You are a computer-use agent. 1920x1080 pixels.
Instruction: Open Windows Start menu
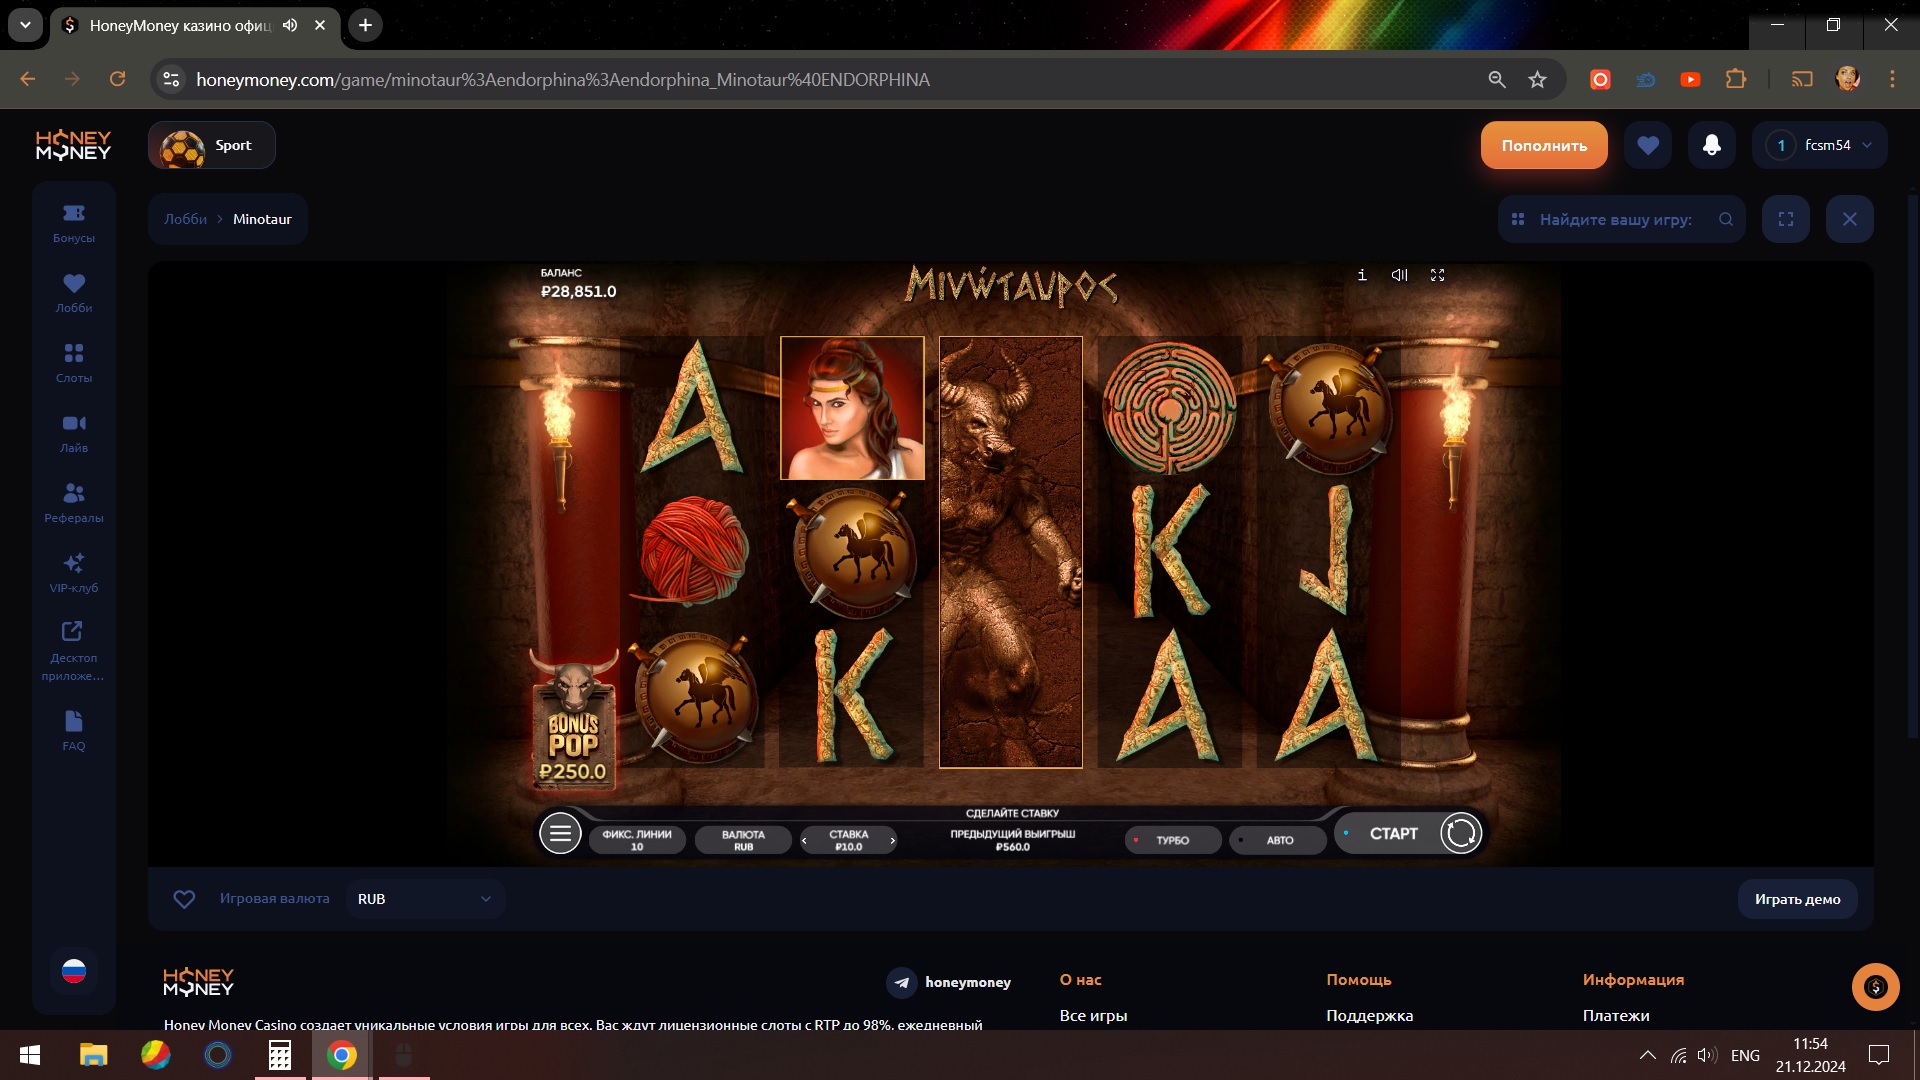tap(30, 1055)
